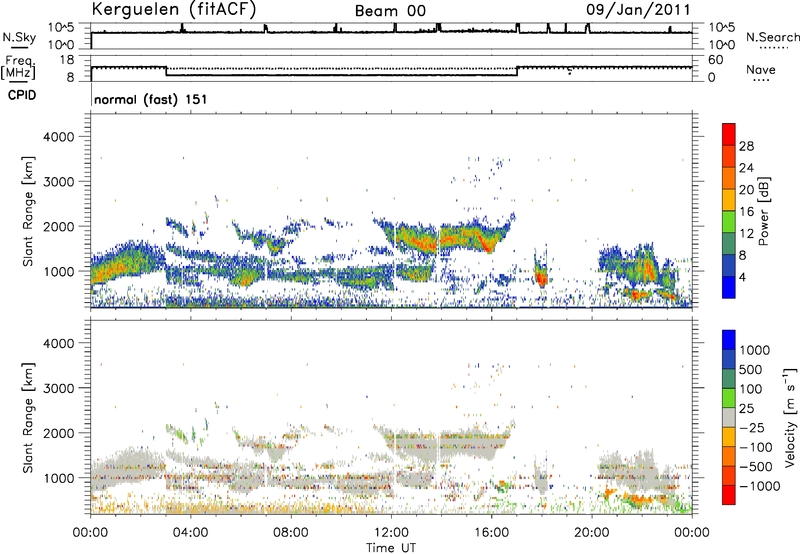Click the power colorbar value '16'
This screenshot has width=800, height=554.
746,212
